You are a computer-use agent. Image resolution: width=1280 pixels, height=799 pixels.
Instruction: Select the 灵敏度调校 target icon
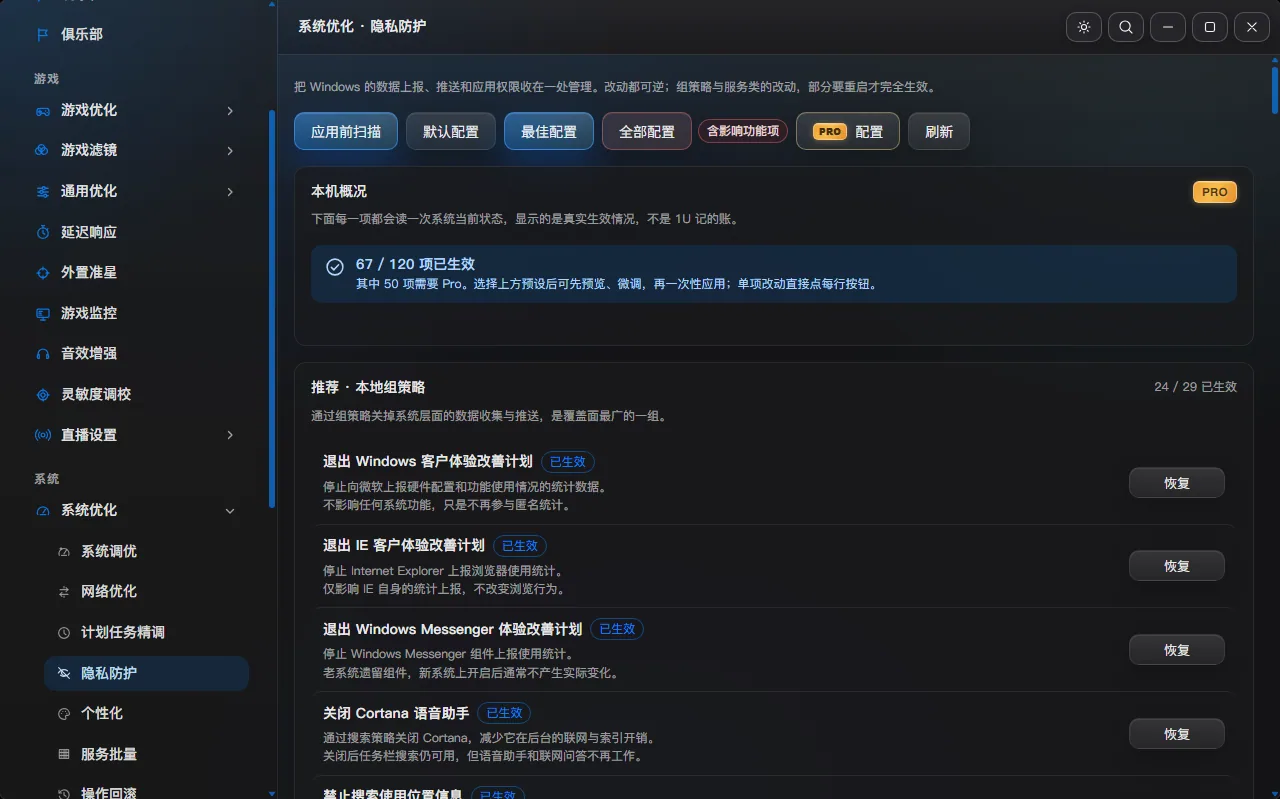[x=42, y=394]
